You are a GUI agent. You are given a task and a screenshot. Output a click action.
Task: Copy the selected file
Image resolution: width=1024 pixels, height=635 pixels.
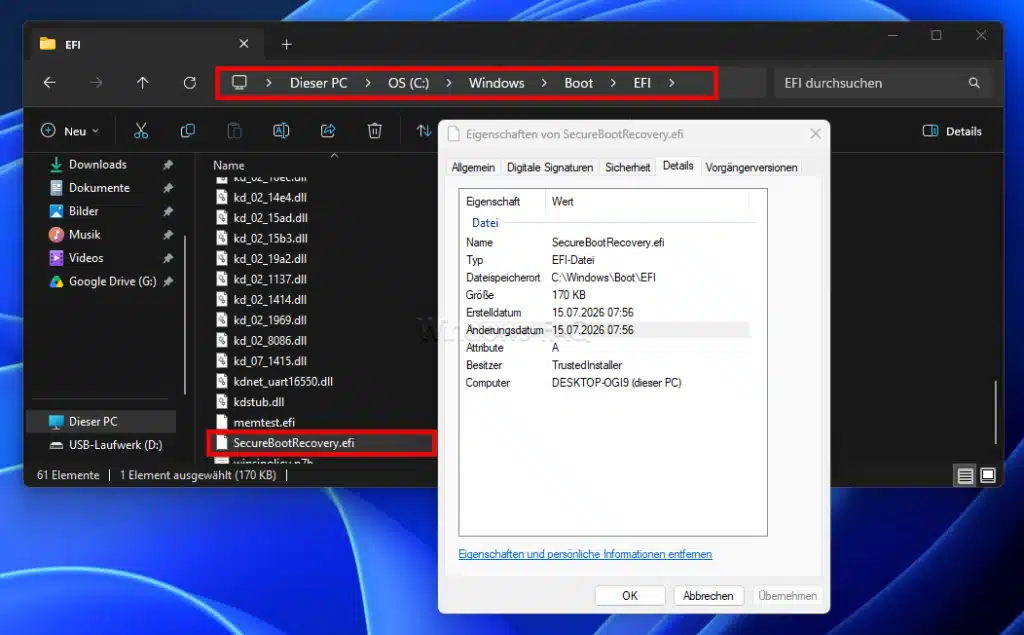click(187, 131)
